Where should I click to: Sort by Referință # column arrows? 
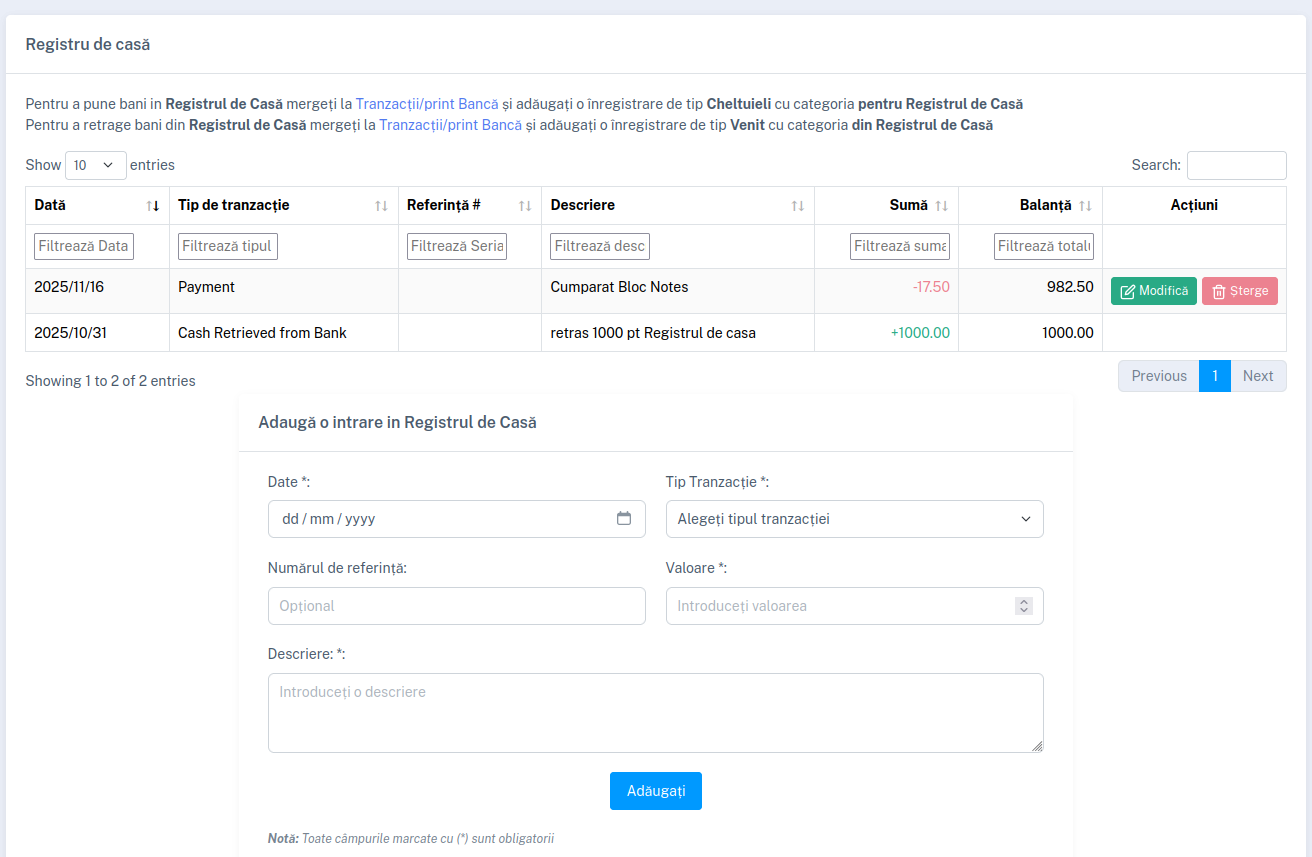(x=525, y=205)
